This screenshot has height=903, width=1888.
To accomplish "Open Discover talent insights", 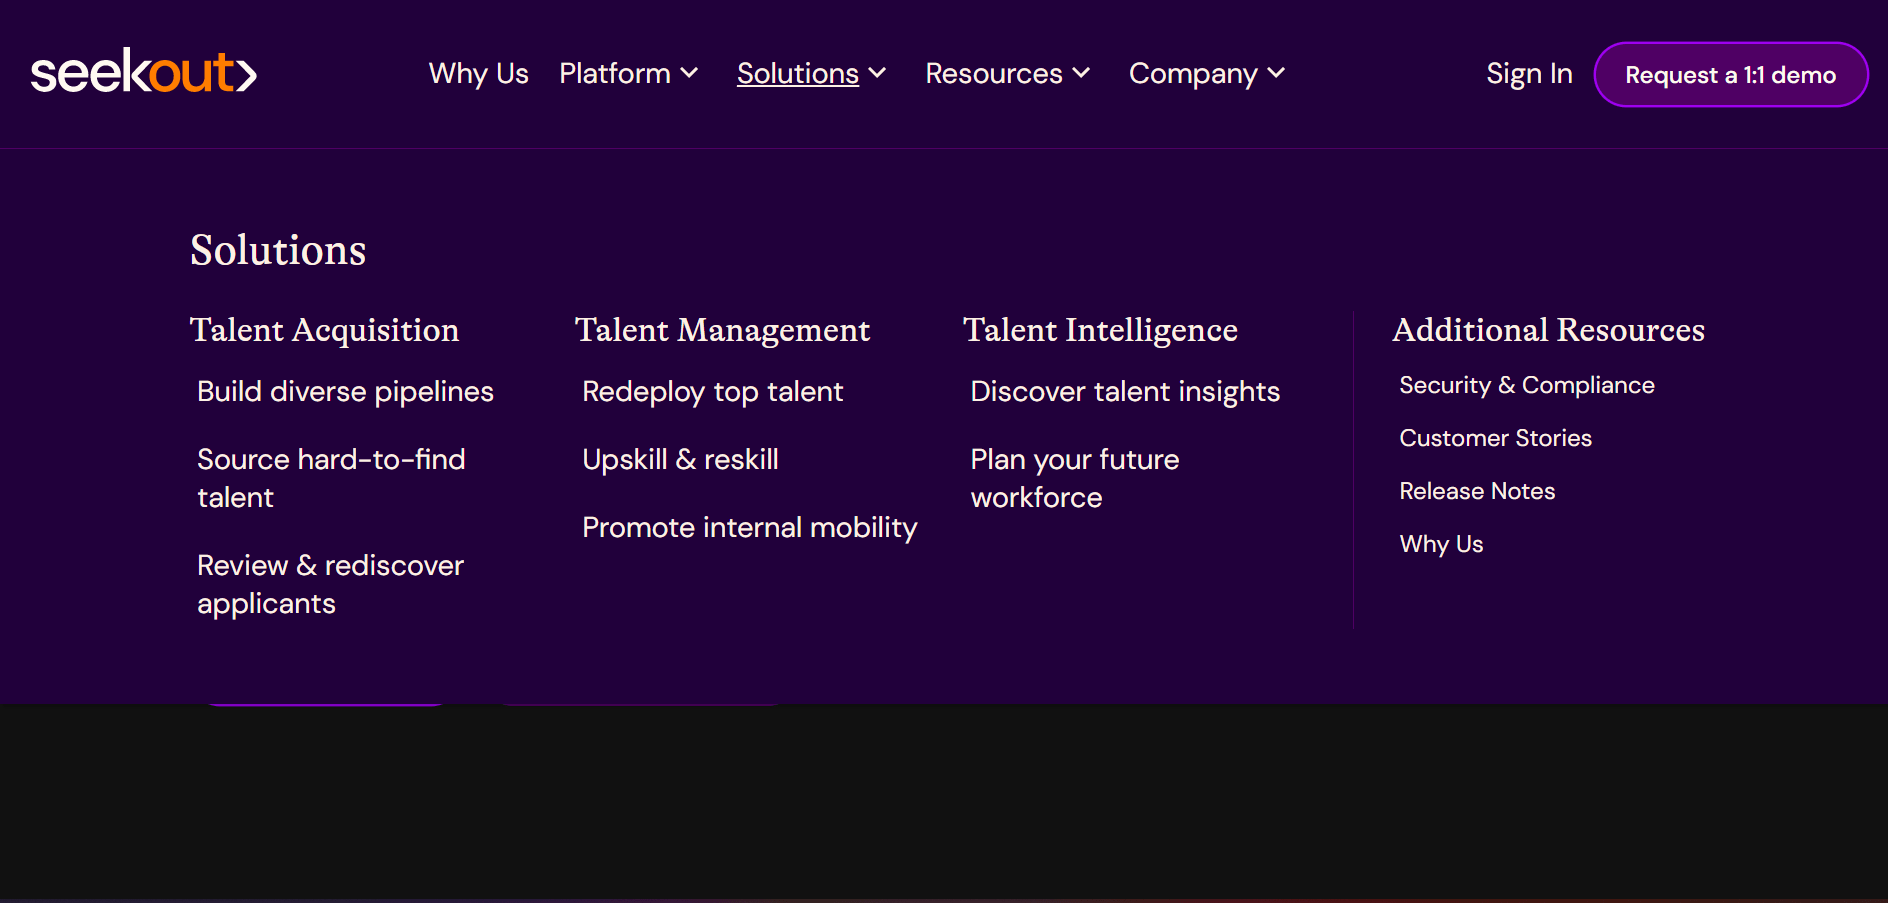I will (1124, 391).
